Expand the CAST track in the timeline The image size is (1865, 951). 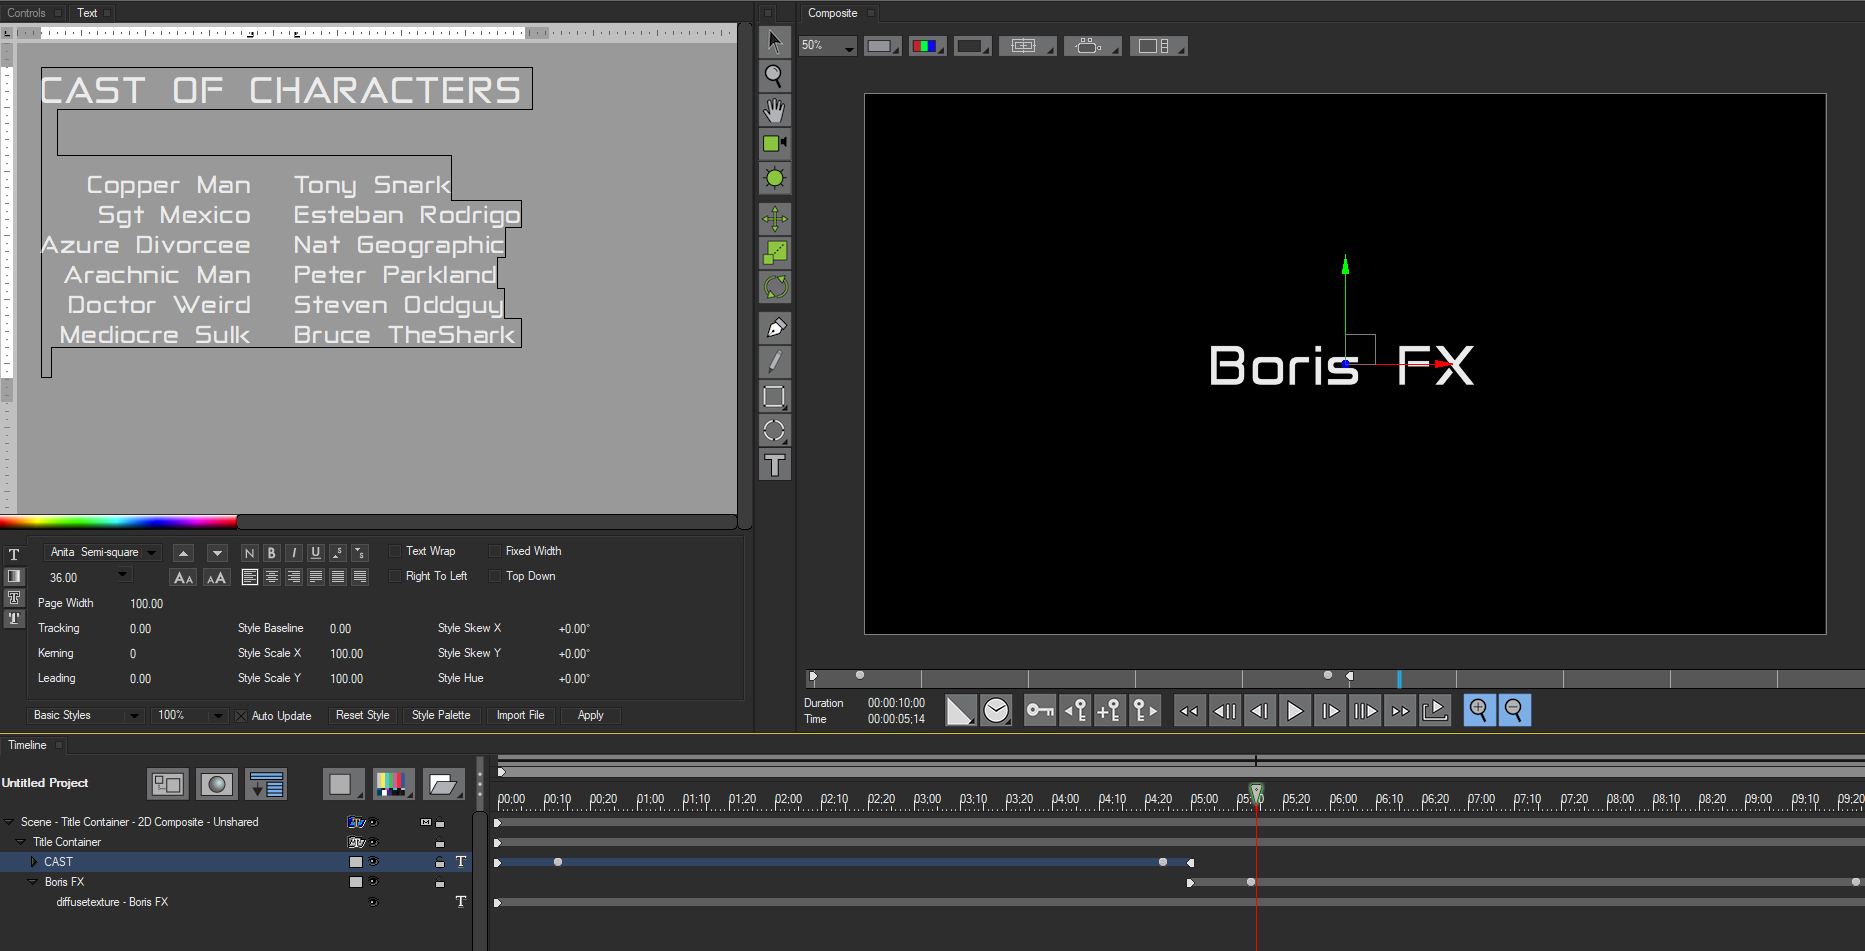click(x=34, y=861)
